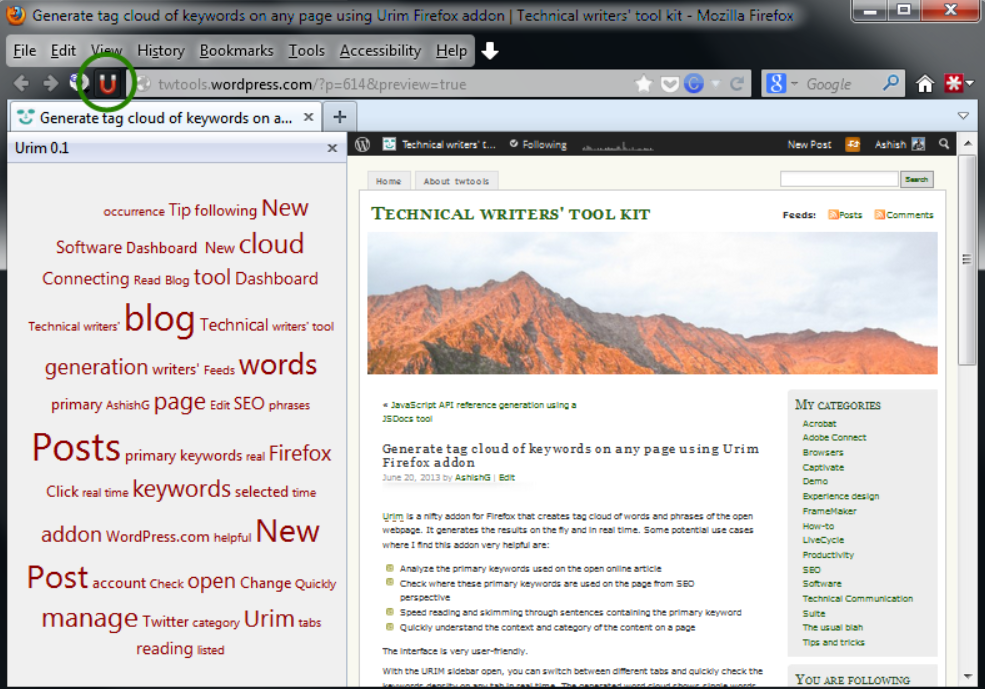Open the Tools menu
Image resolution: width=985 pixels, height=689 pixels.
pyautogui.click(x=306, y=51)
